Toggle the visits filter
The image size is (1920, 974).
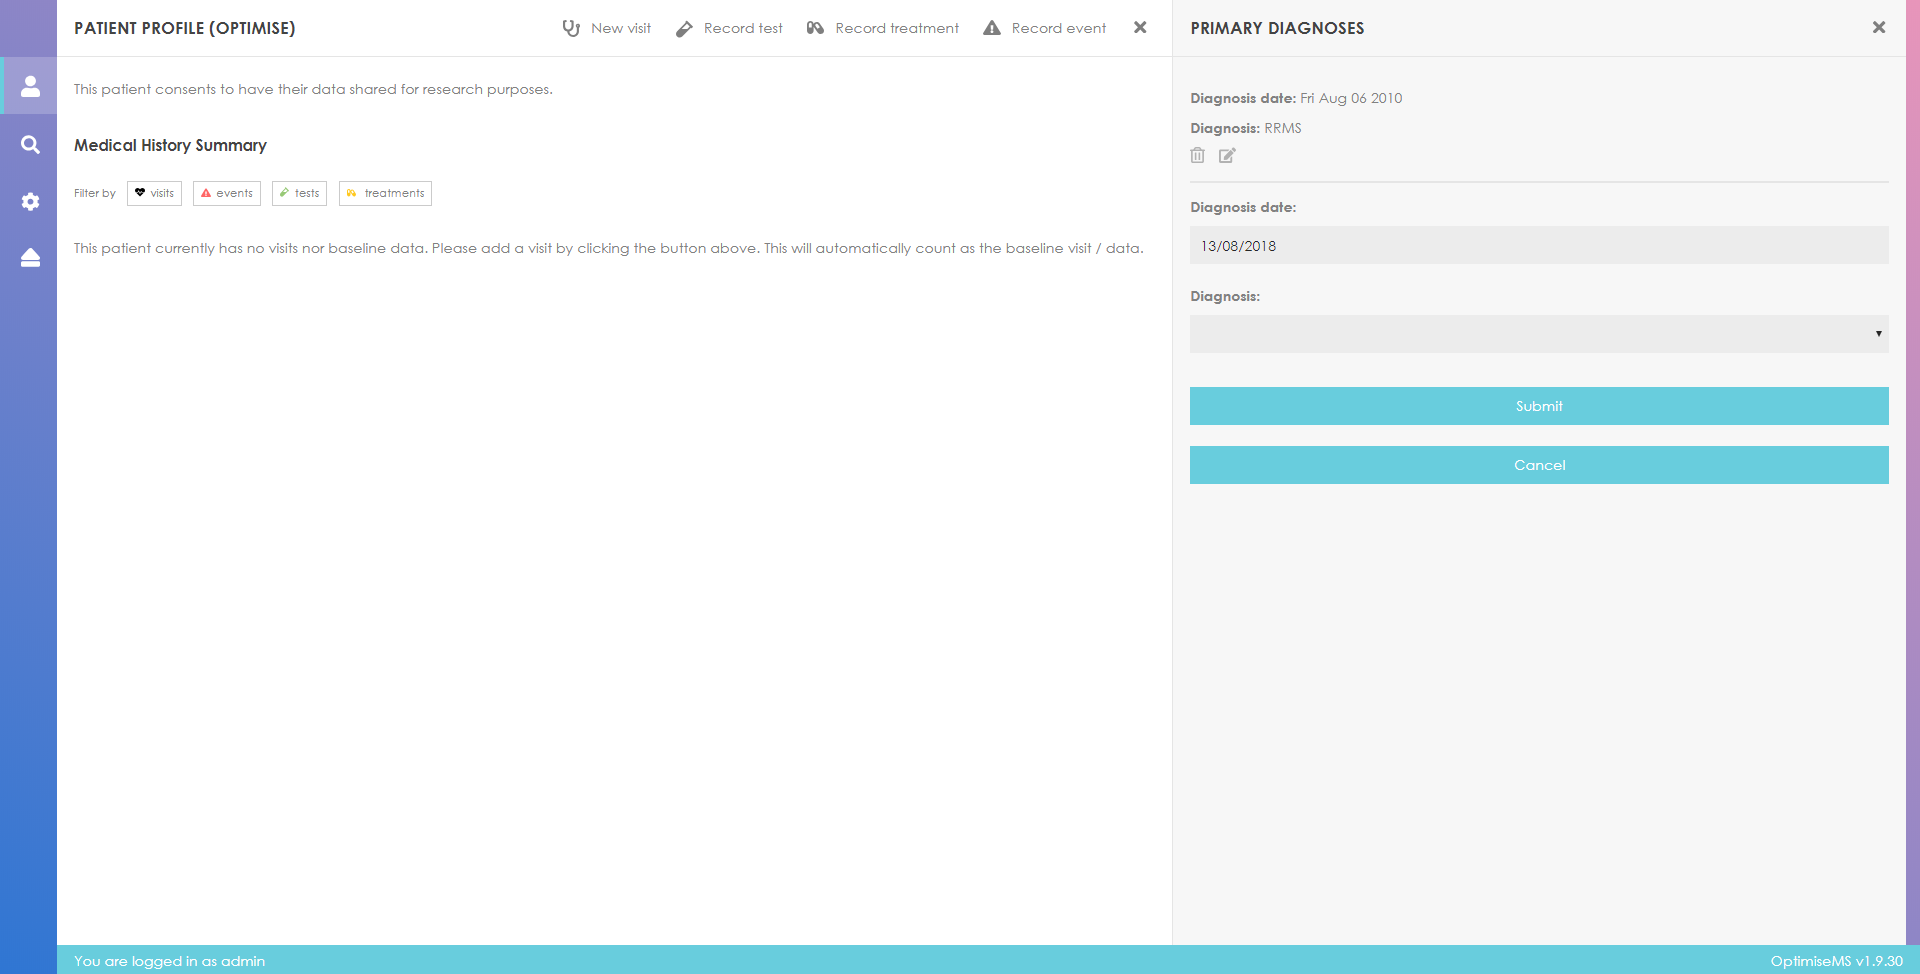[154, 193]
